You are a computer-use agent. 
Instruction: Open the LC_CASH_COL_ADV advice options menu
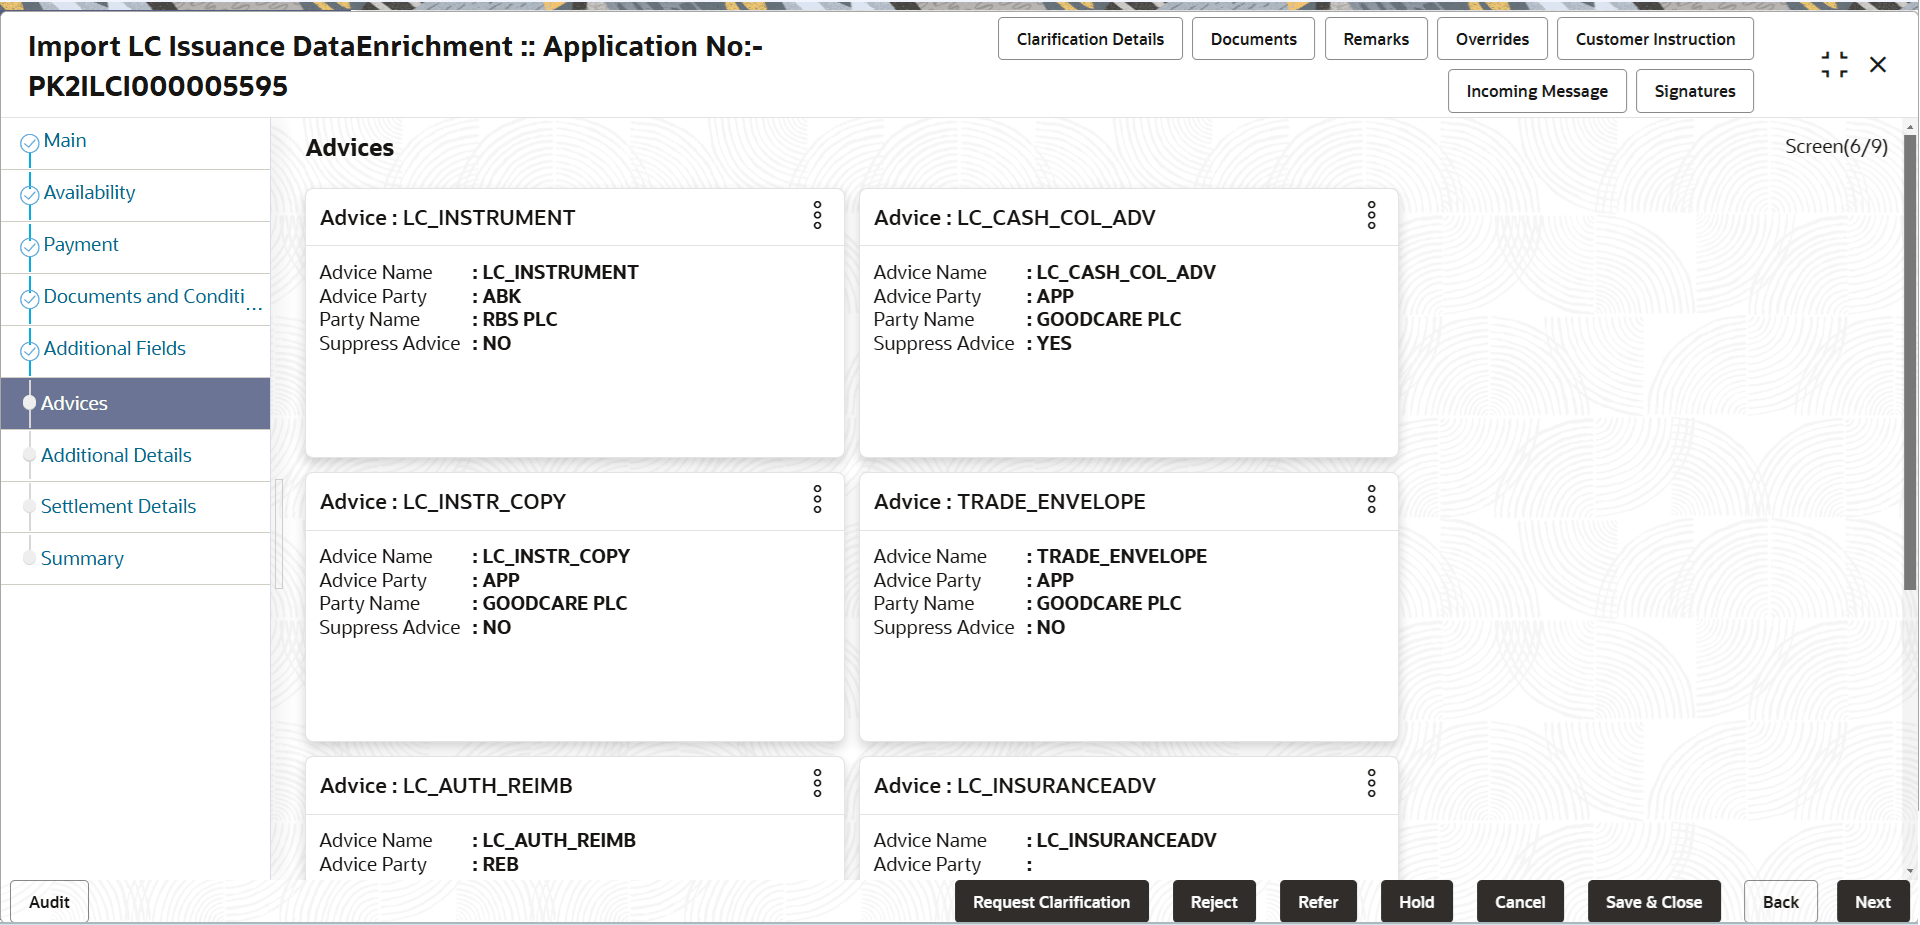[1371, 215]
